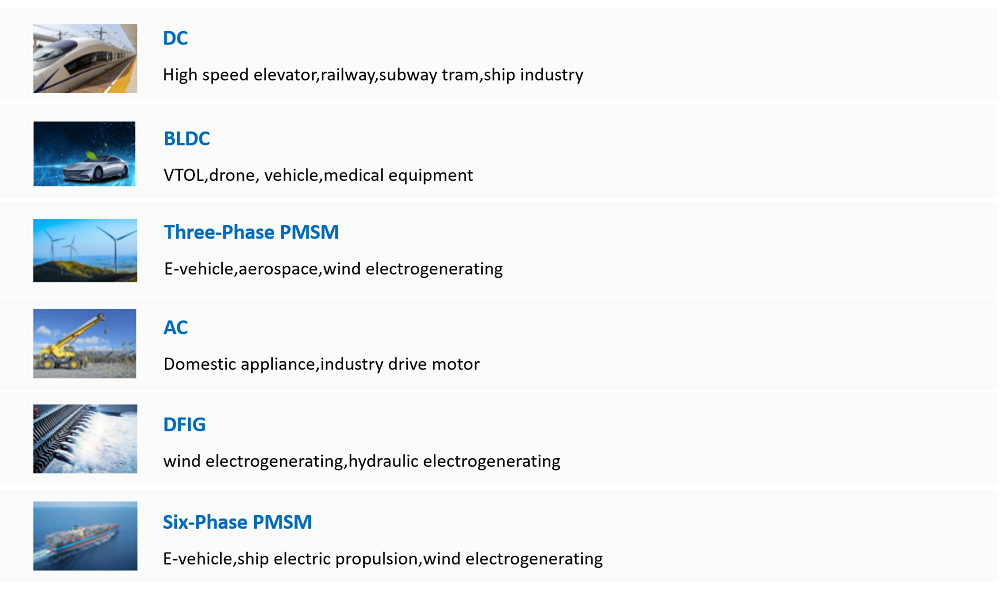The width and height of the screenshot is (1000, 596).
Task: Click the hydraulic dam thumbnail
Action: point(85,439)
